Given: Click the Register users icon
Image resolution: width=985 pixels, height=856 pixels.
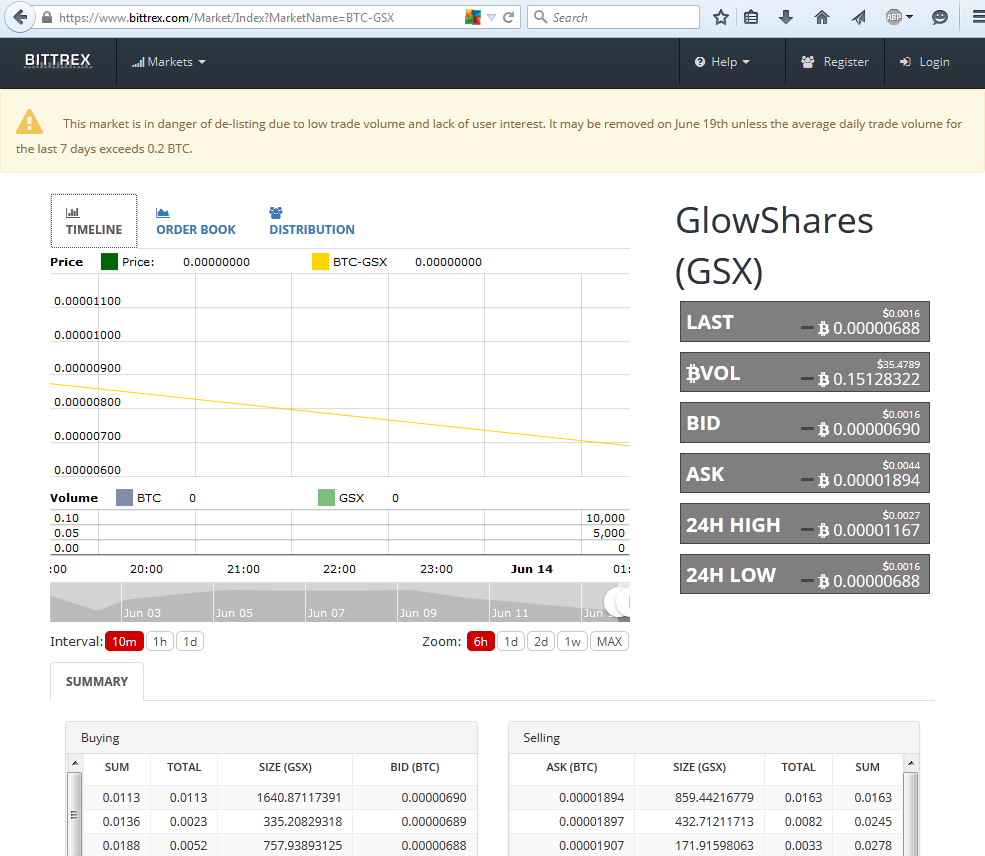Looking at the screenshot, I should pos(808,62).
